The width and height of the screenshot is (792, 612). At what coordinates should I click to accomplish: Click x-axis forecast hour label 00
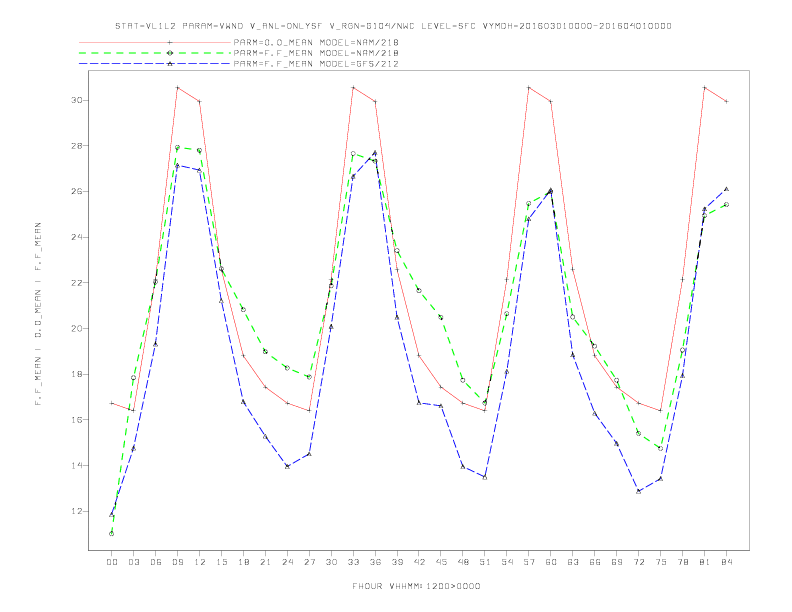pyautogui.click(x=112, y=562)
